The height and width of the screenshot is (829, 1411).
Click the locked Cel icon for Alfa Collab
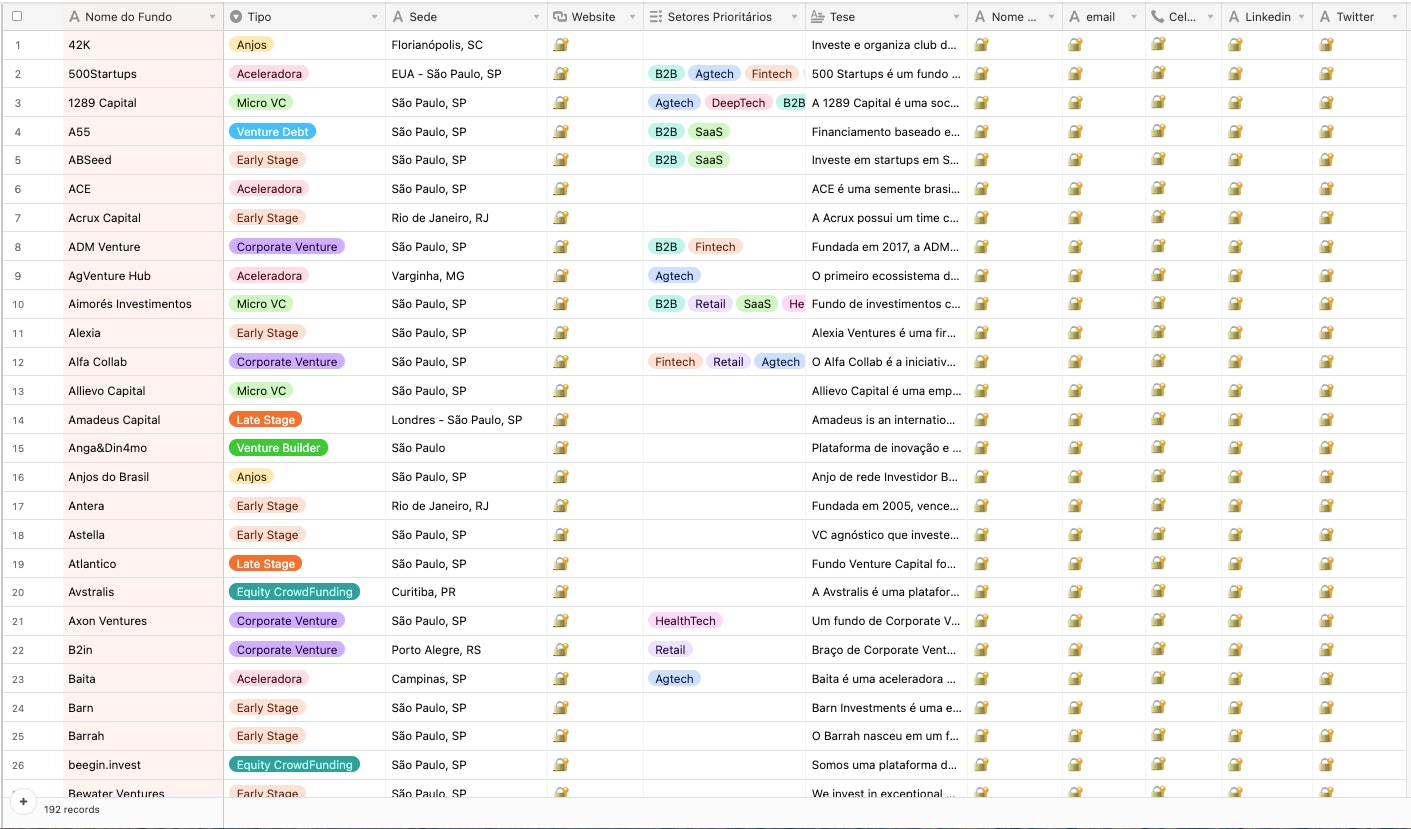coord(1158,362)
